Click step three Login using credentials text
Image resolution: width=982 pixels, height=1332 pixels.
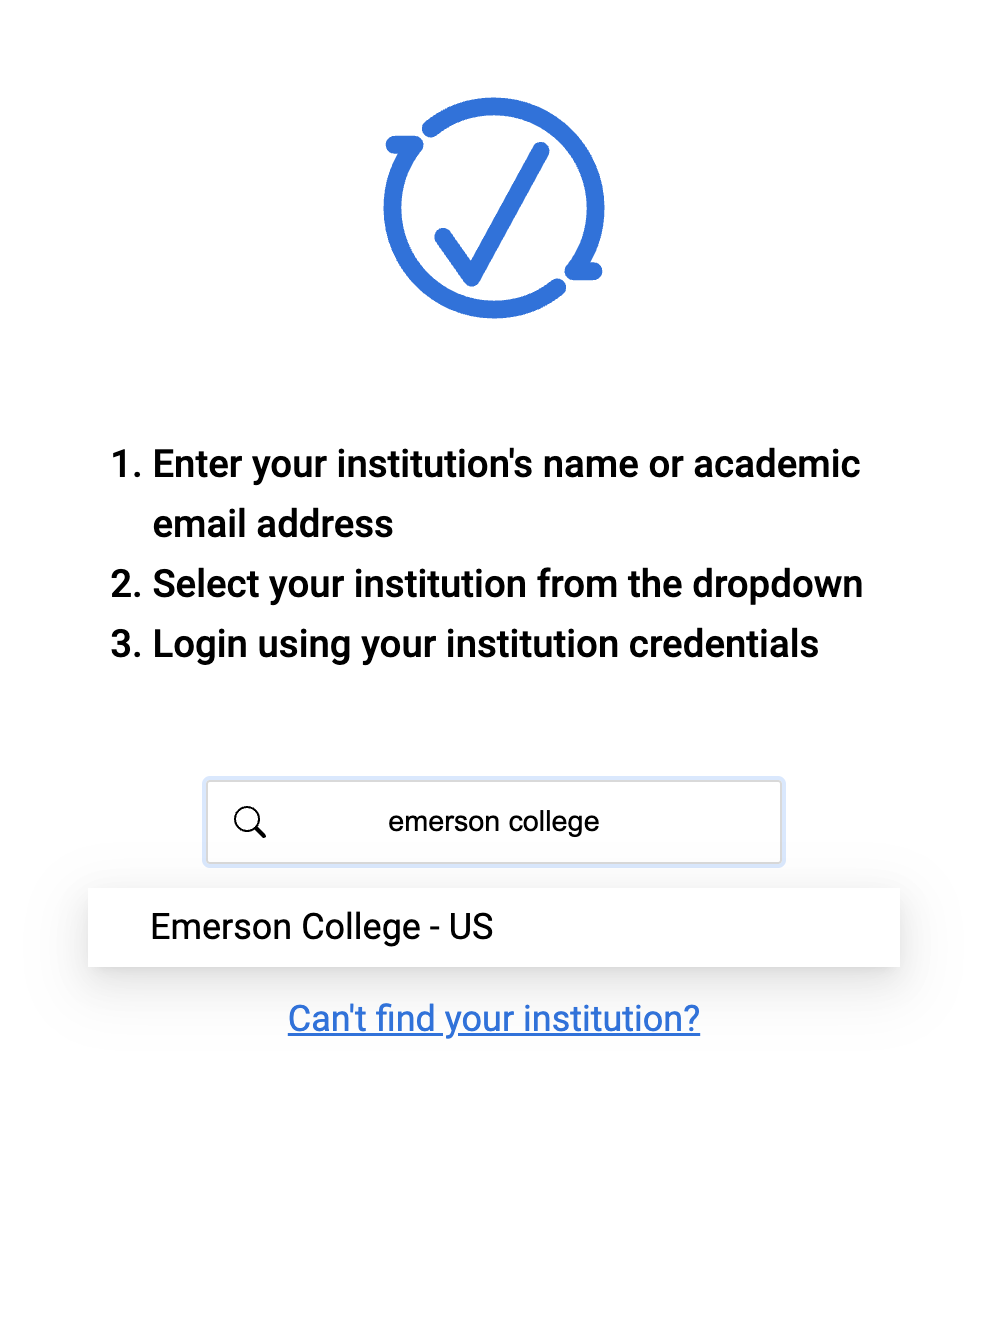pyautogui.click(x=464, y=644)
